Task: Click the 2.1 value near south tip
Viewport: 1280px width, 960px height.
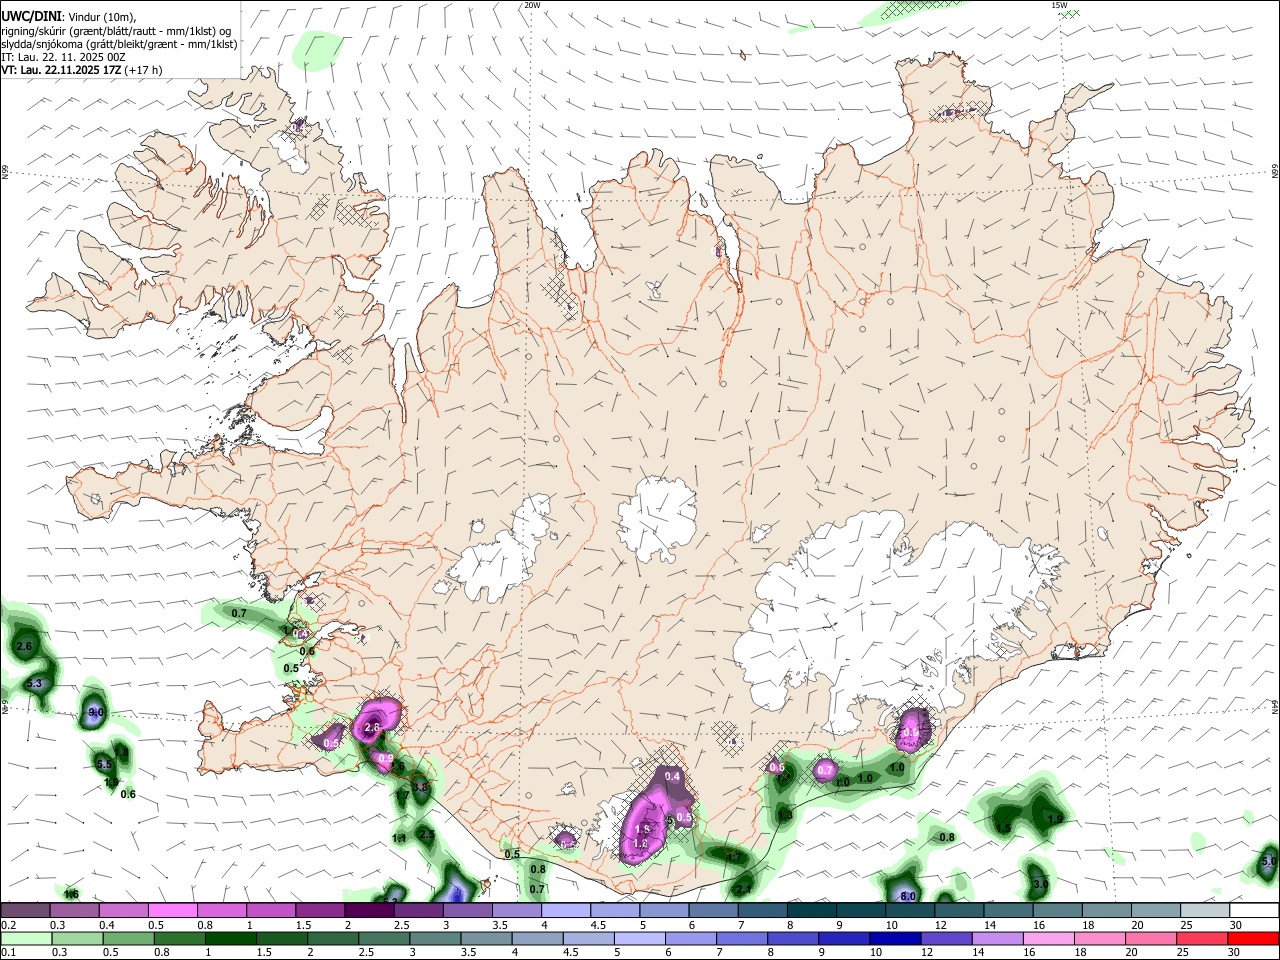Action: [x=743, y=888]
